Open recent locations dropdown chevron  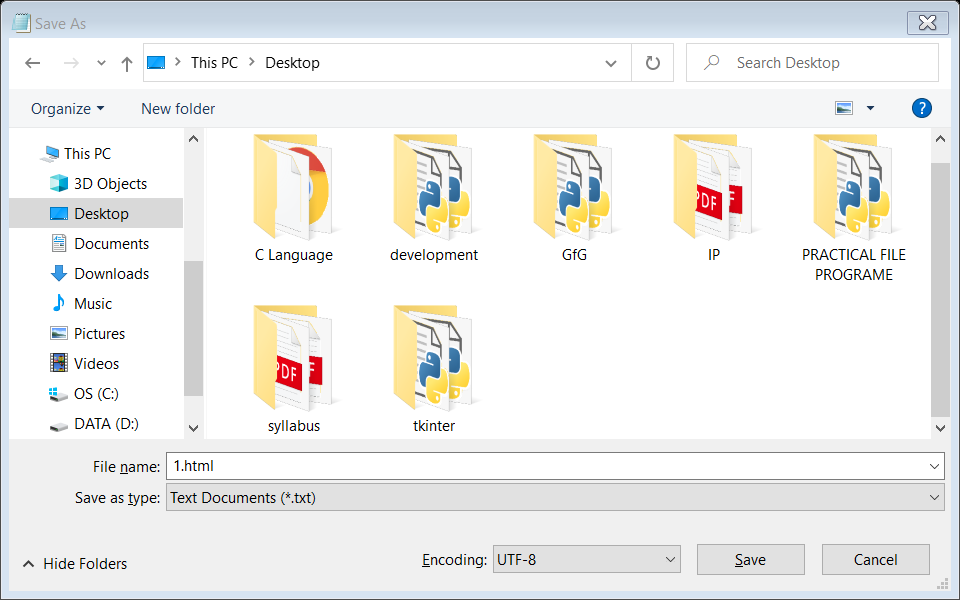pyautogui.click(x=101, y=63)
